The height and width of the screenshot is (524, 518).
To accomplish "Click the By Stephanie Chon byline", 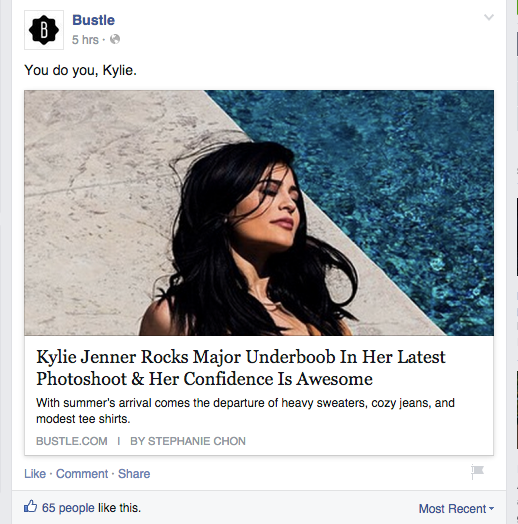I will (x=188, y=441).
